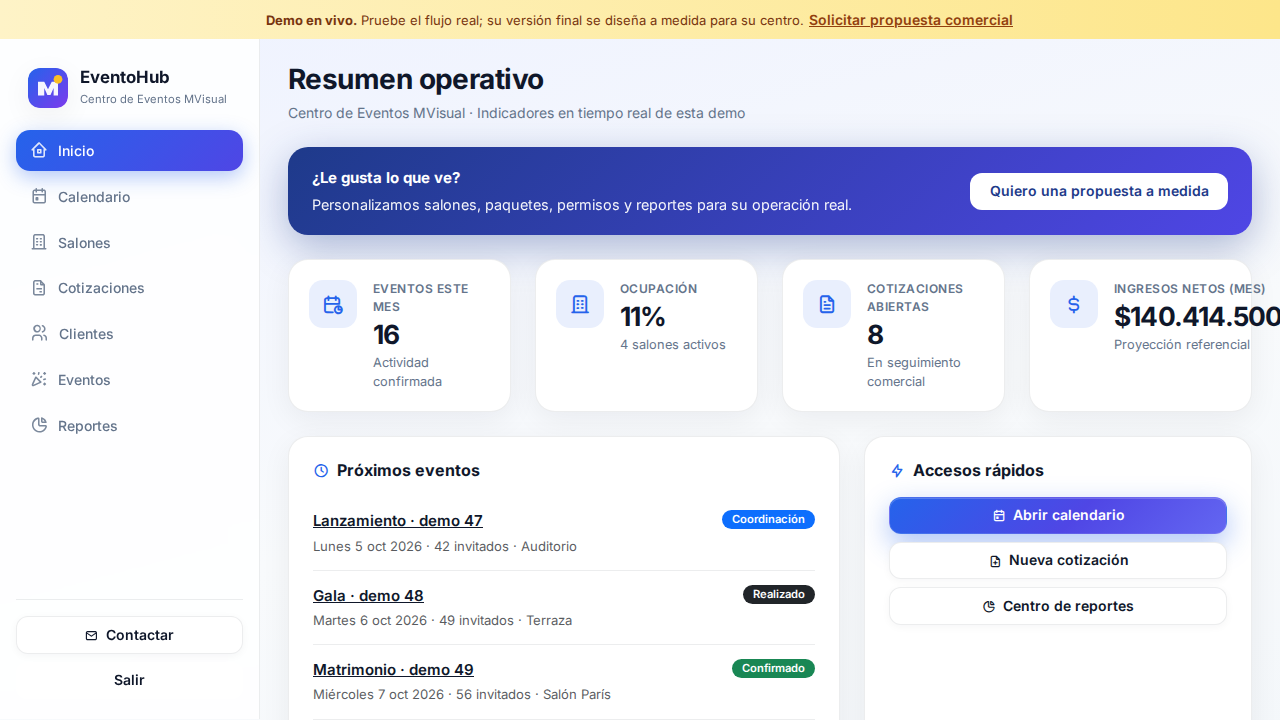
Task: Click the lightning icon beside Accesos rápidos
Action: click(897, 470)
